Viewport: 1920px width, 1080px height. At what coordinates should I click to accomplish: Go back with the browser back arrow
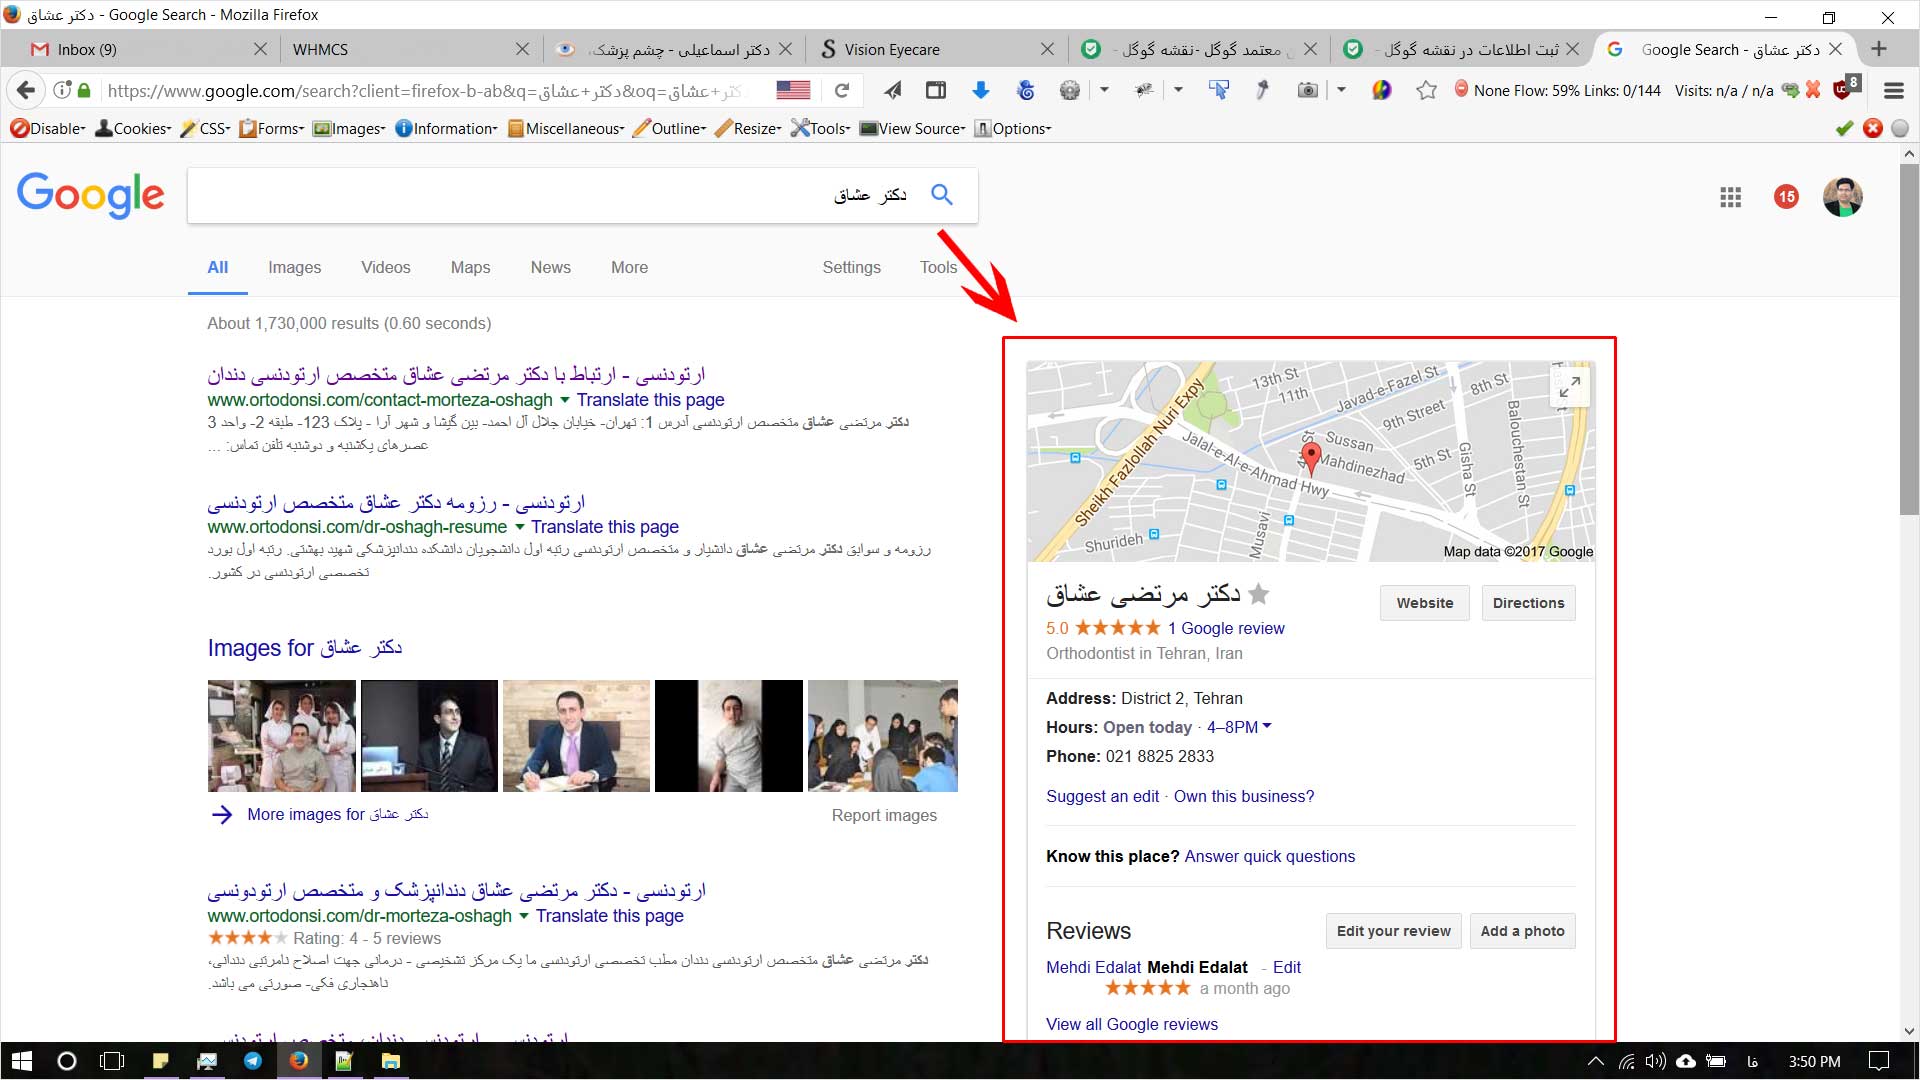coord(27,90)
